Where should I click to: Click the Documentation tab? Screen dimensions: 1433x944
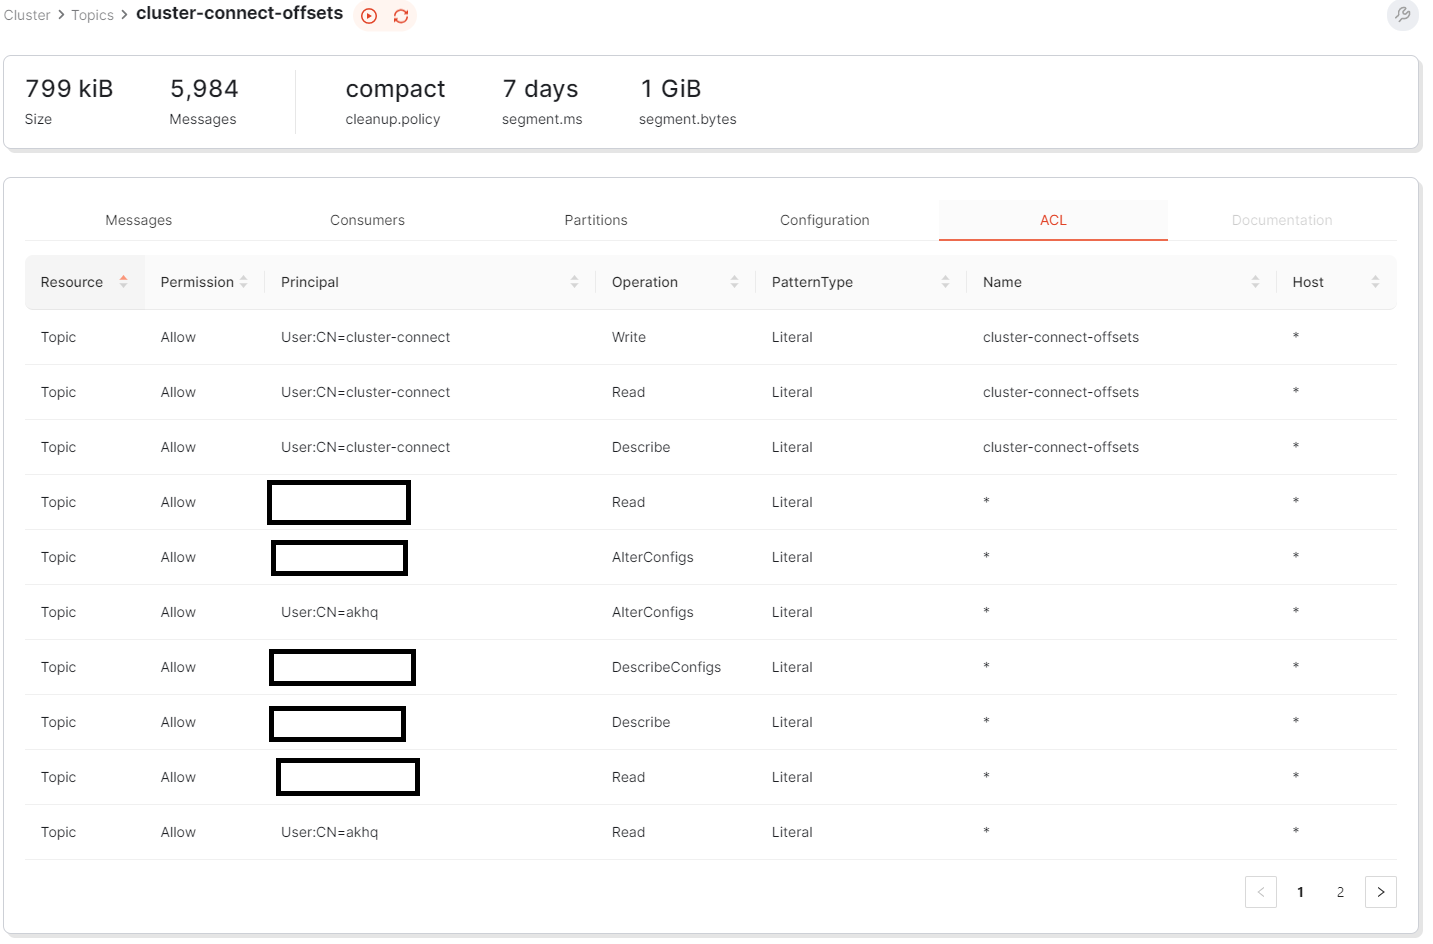tap(1282, 220)
